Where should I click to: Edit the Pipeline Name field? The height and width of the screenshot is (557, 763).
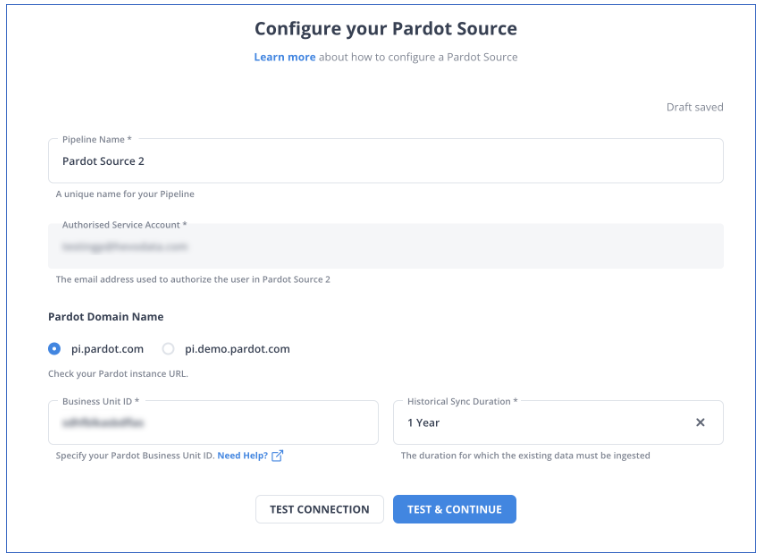(x=385, y=161)
